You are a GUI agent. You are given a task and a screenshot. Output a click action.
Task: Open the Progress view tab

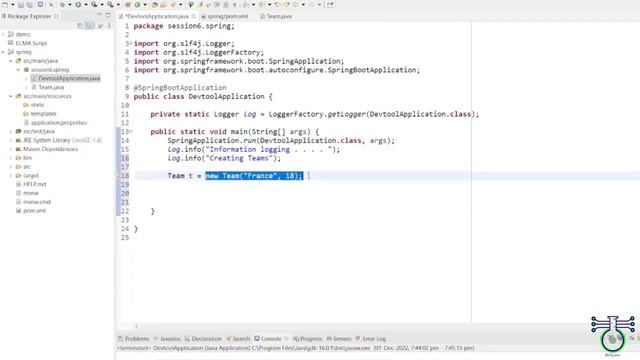308,339
